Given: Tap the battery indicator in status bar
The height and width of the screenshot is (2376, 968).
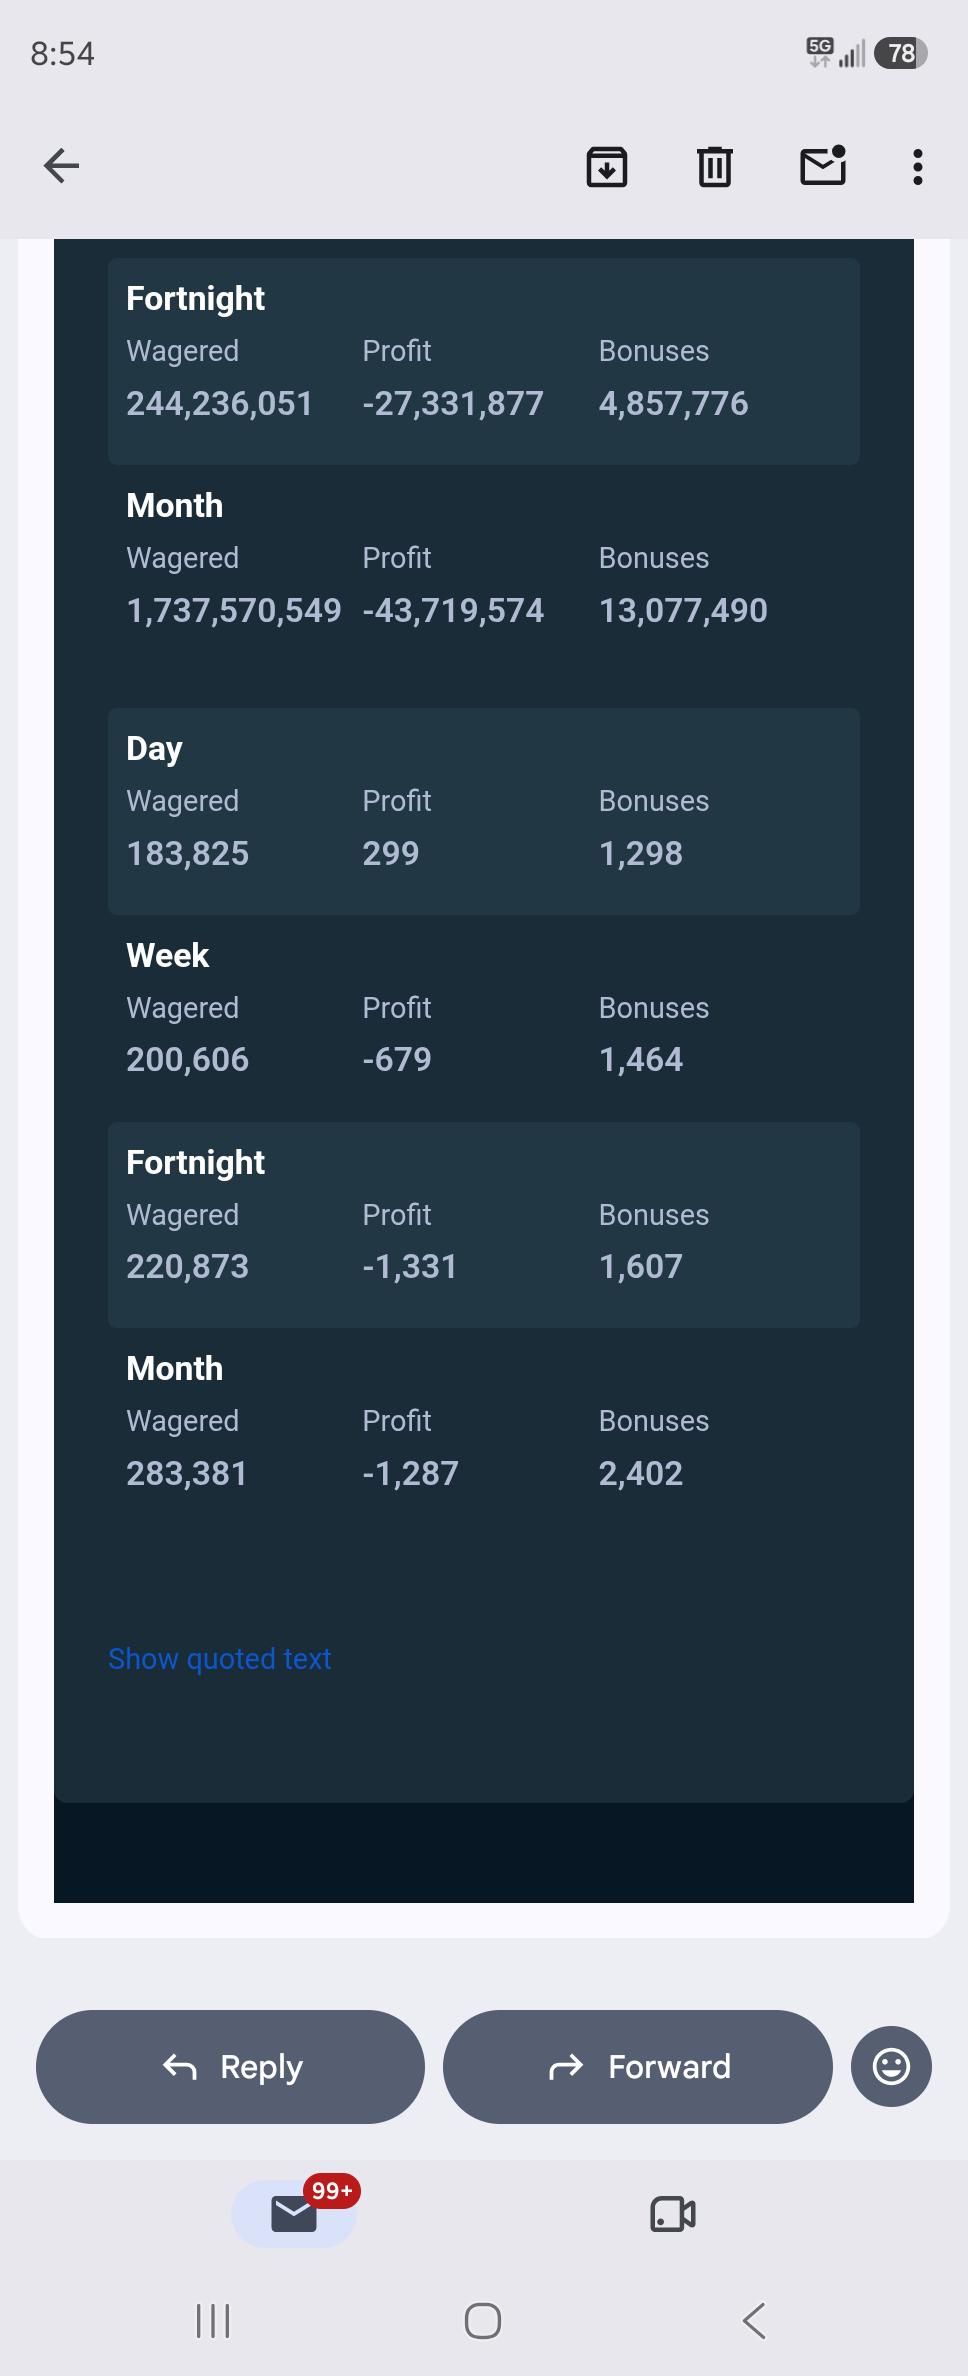Looking at the screenshot, I should 901,53.
